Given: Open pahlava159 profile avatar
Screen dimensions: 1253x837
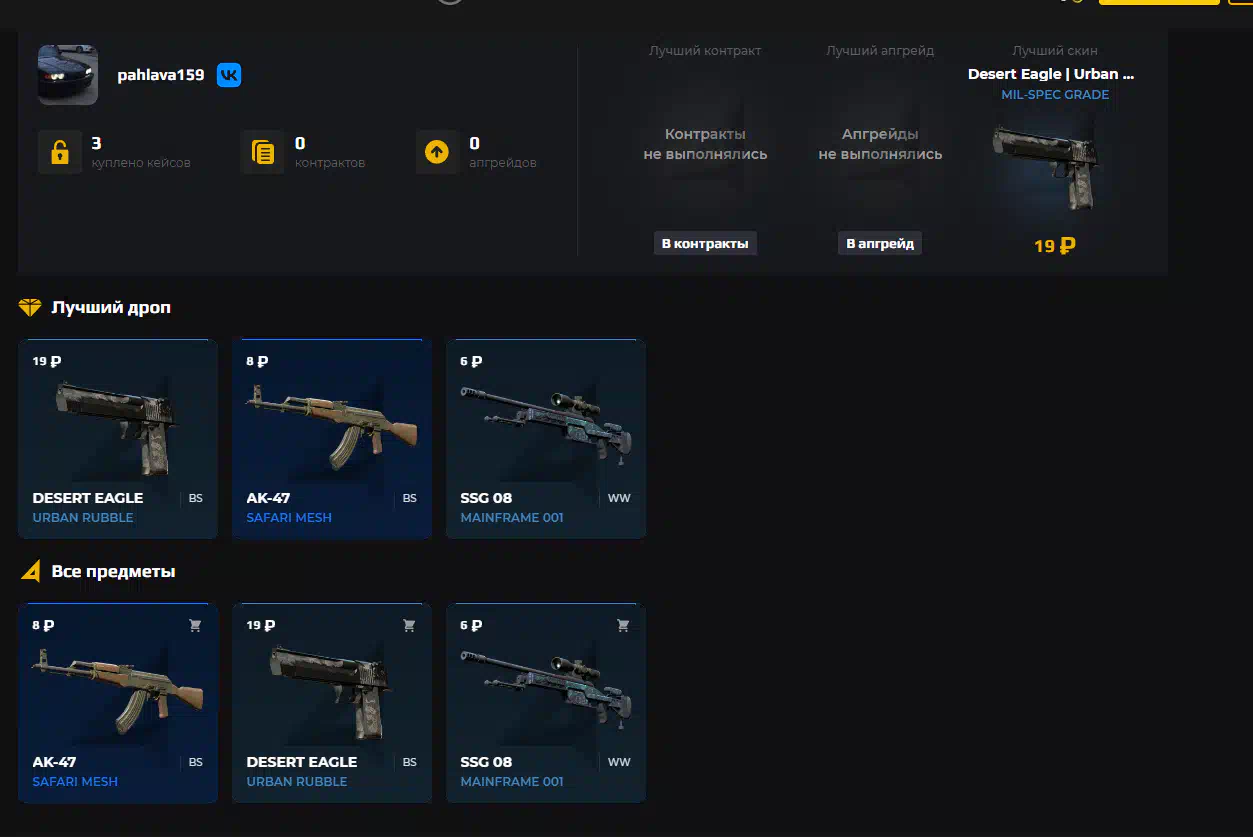Looking at the screenshot, I should [68, 74].
